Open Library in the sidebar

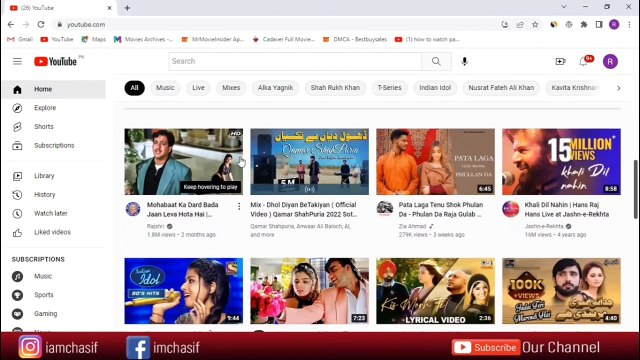click(x=54, y=176)
